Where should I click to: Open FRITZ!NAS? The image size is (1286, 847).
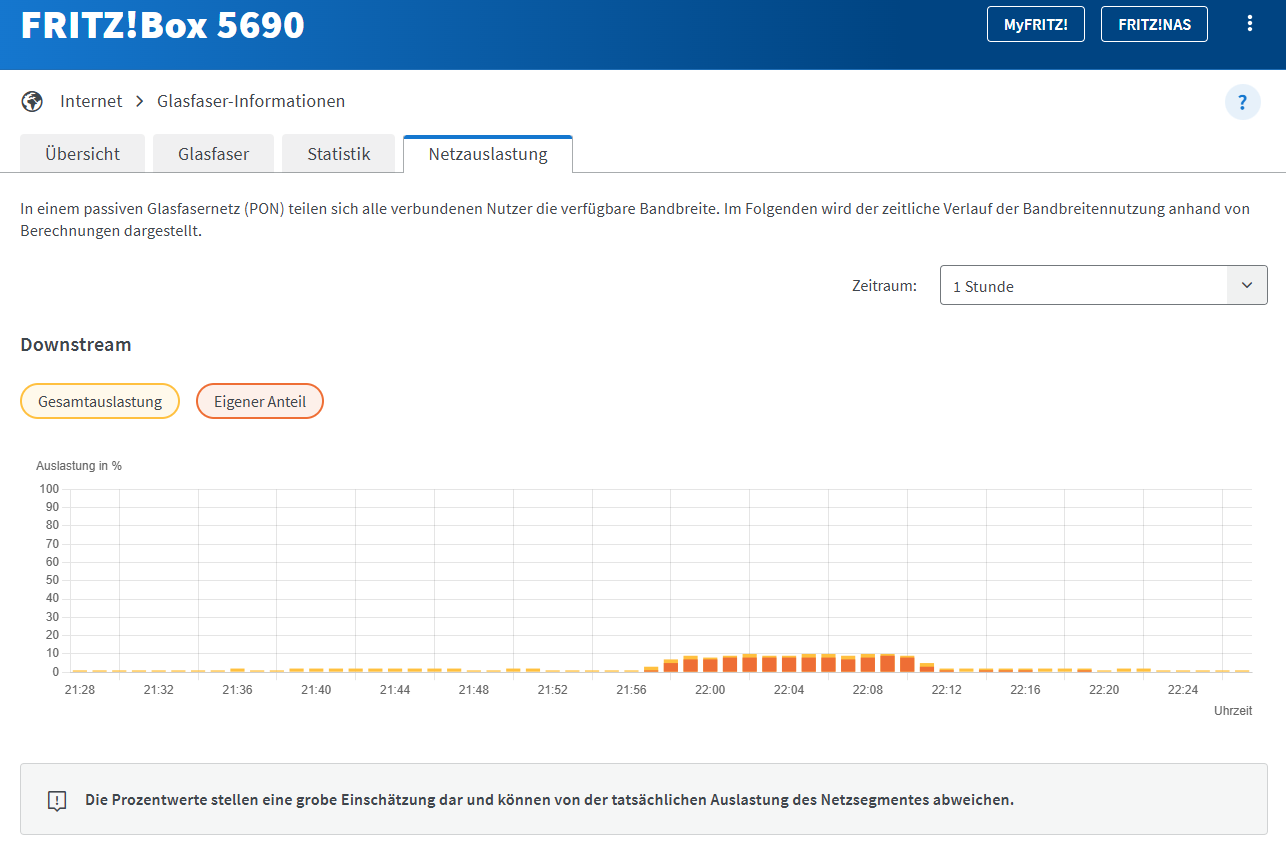coord(1154,24)
